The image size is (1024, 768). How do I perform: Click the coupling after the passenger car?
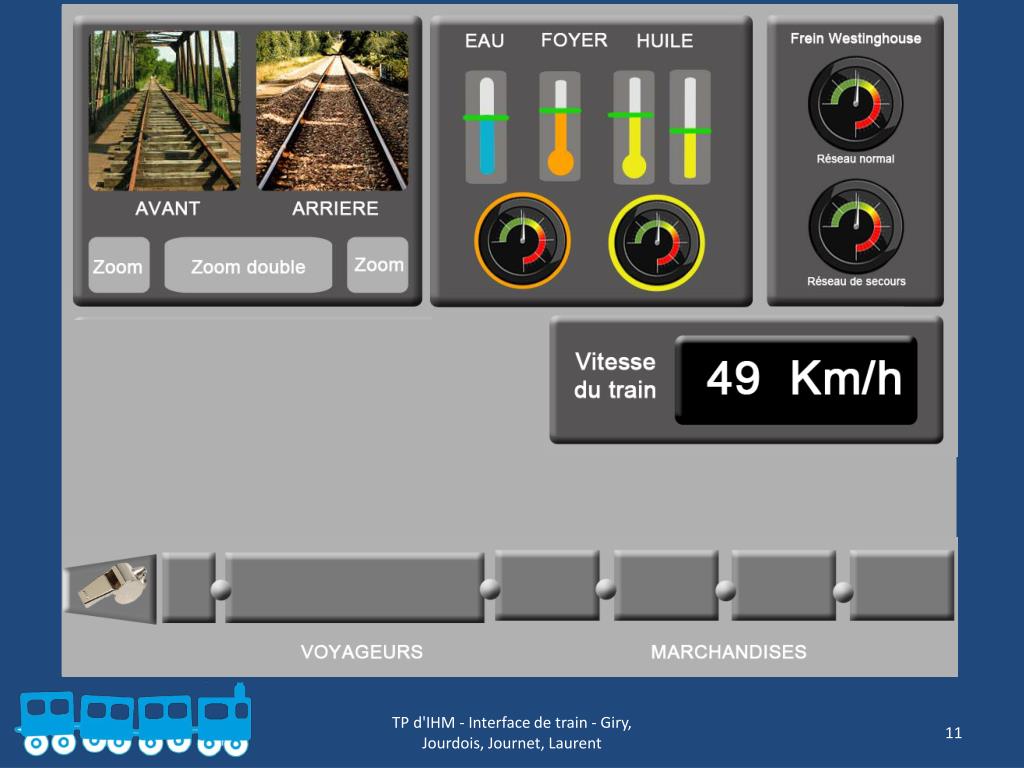[x=490, y=588]
